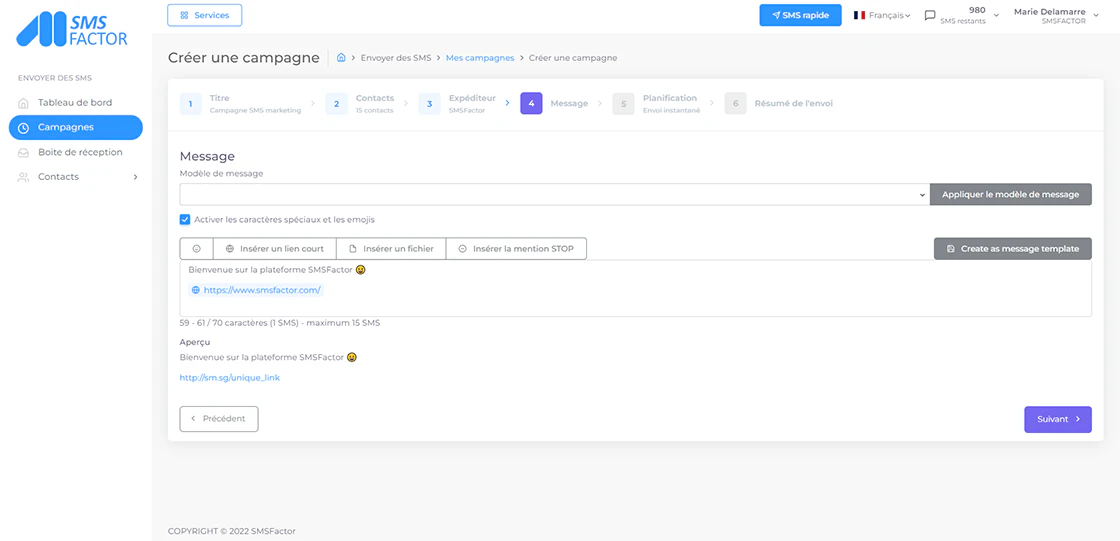Viewport: 1120px width, 541px height.
Task: Open Mes campagnes breadcrumb link
Action: point(480,58)
